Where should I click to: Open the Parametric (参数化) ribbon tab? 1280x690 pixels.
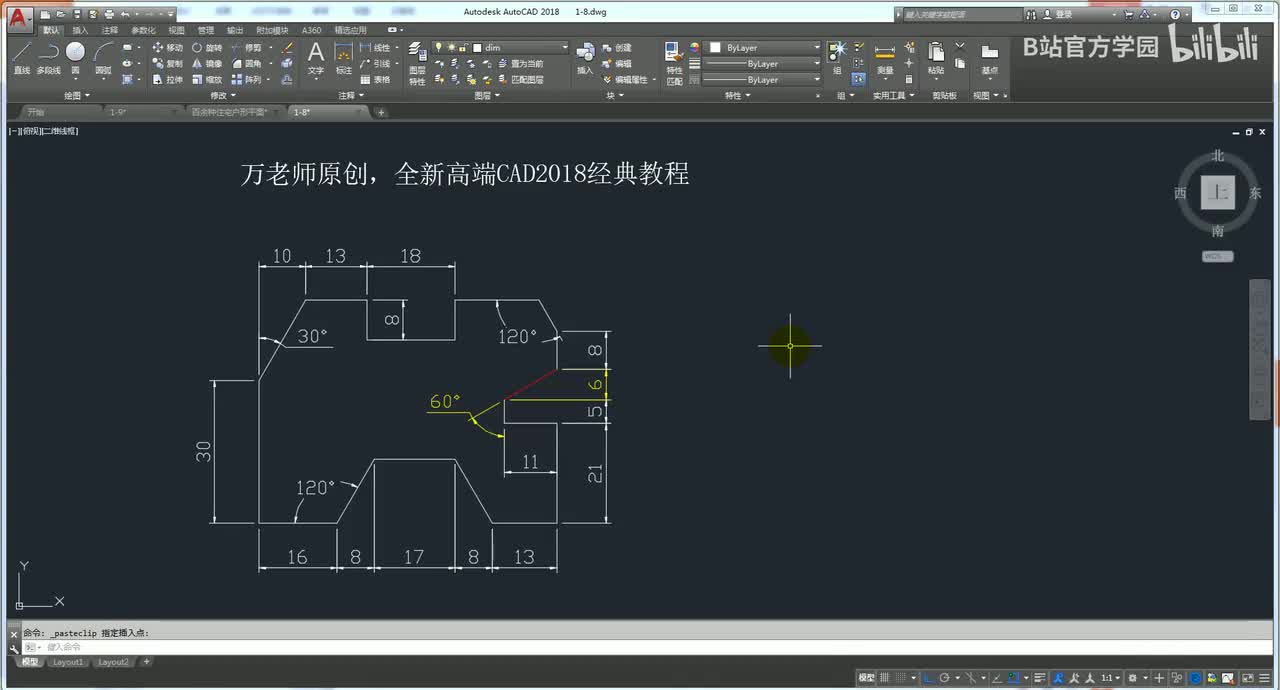coord(143,30)
